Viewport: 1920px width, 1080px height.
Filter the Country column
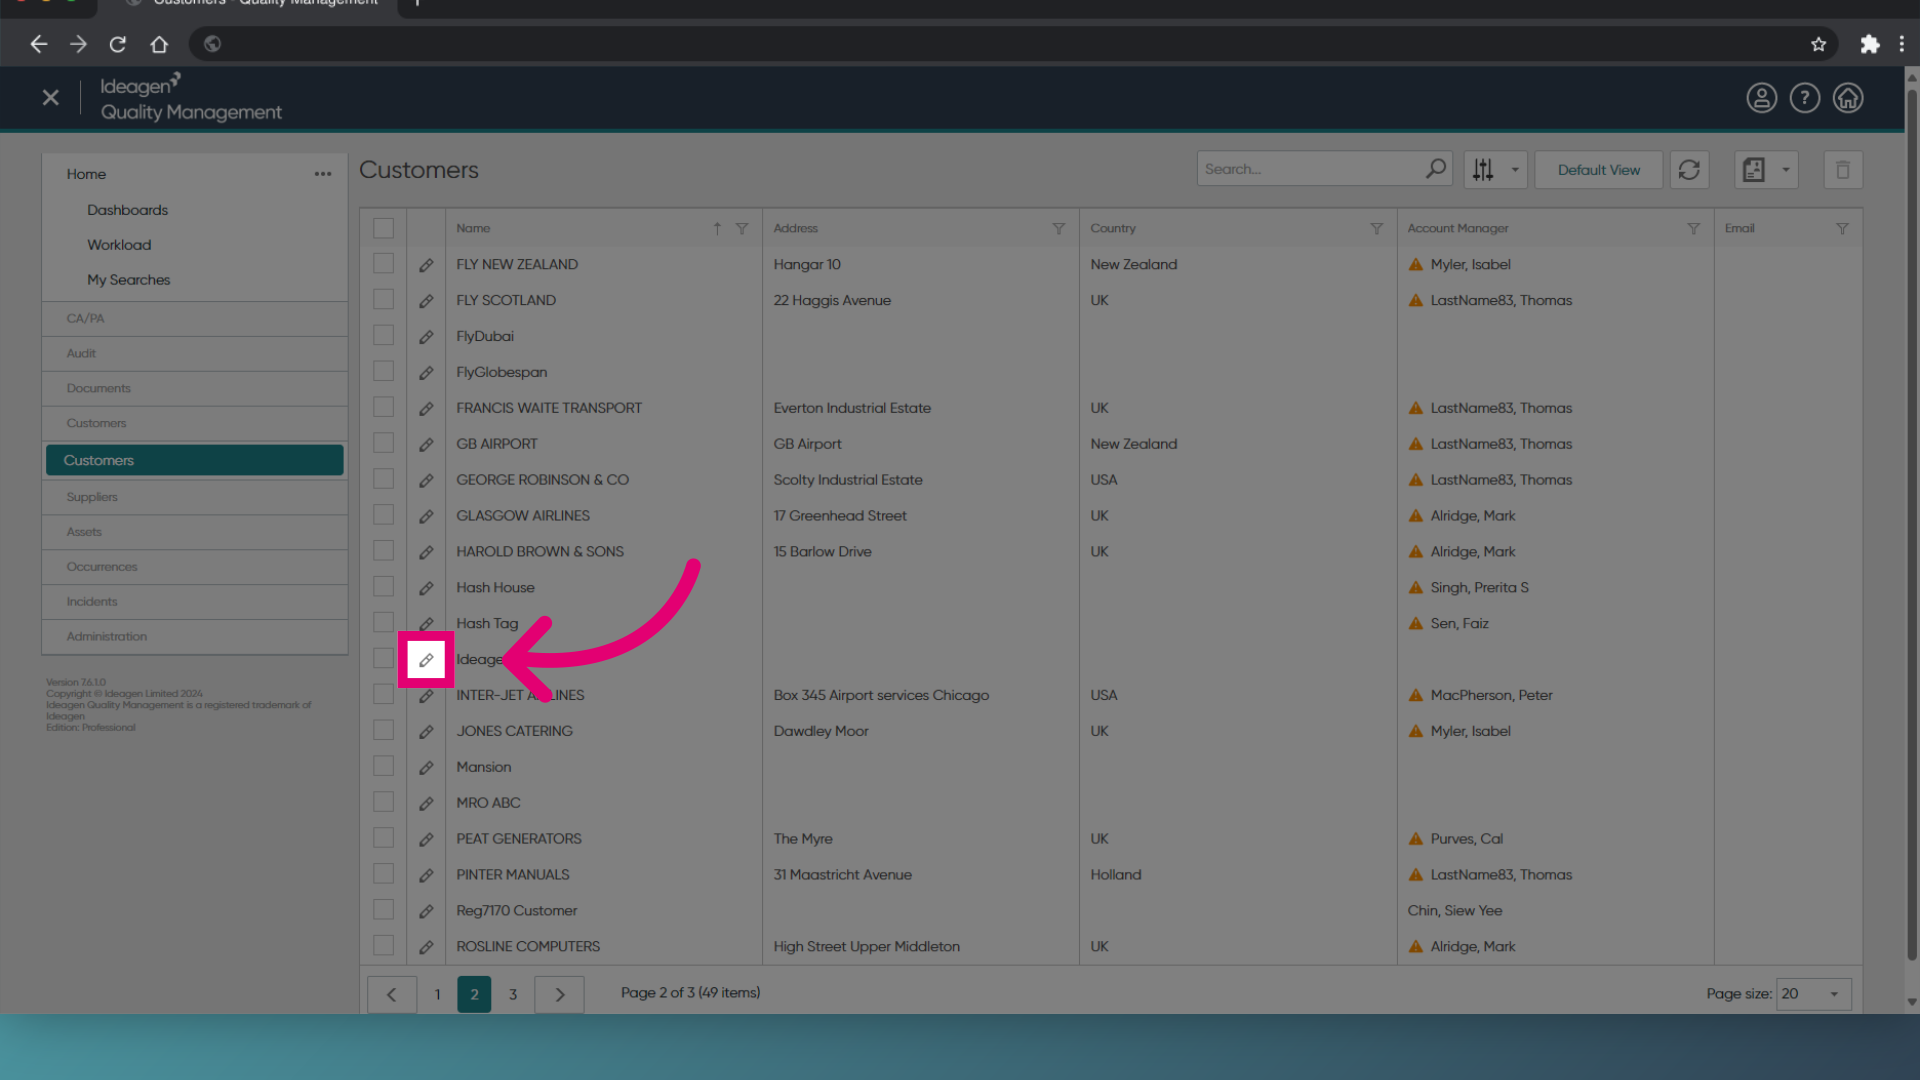[1376, 228]
